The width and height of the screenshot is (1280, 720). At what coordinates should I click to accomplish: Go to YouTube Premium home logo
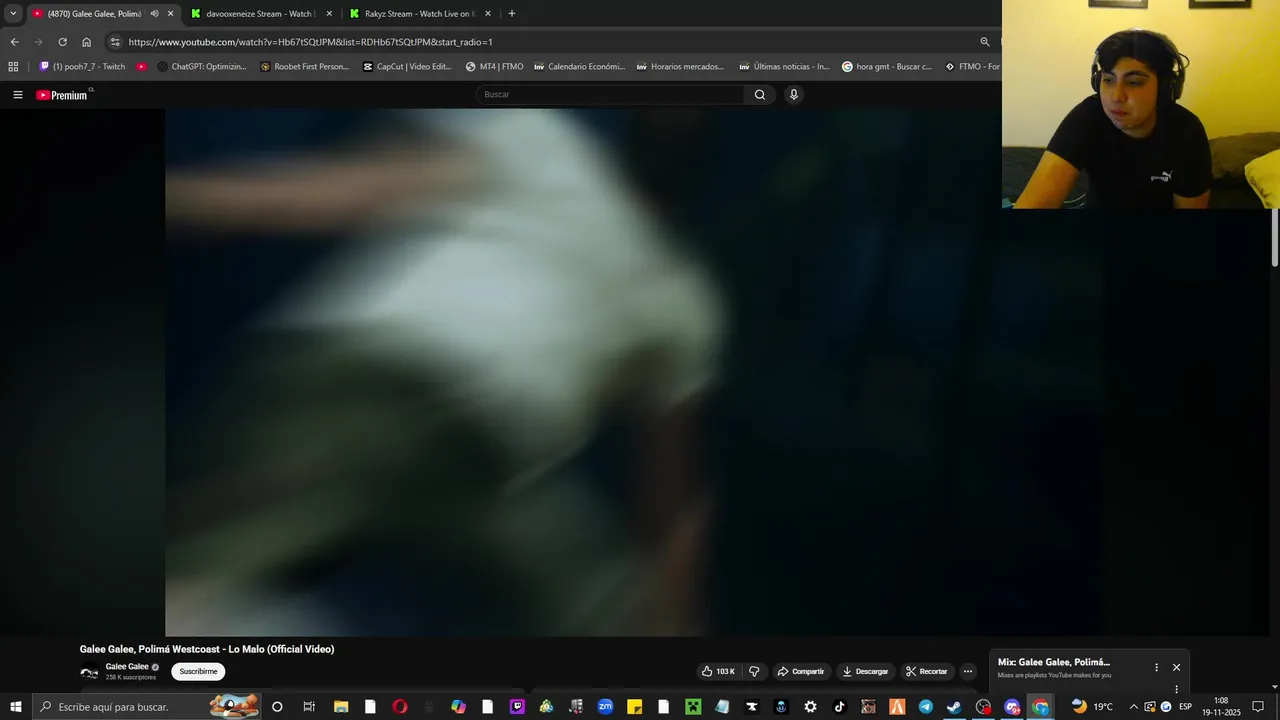coord(62,95)
